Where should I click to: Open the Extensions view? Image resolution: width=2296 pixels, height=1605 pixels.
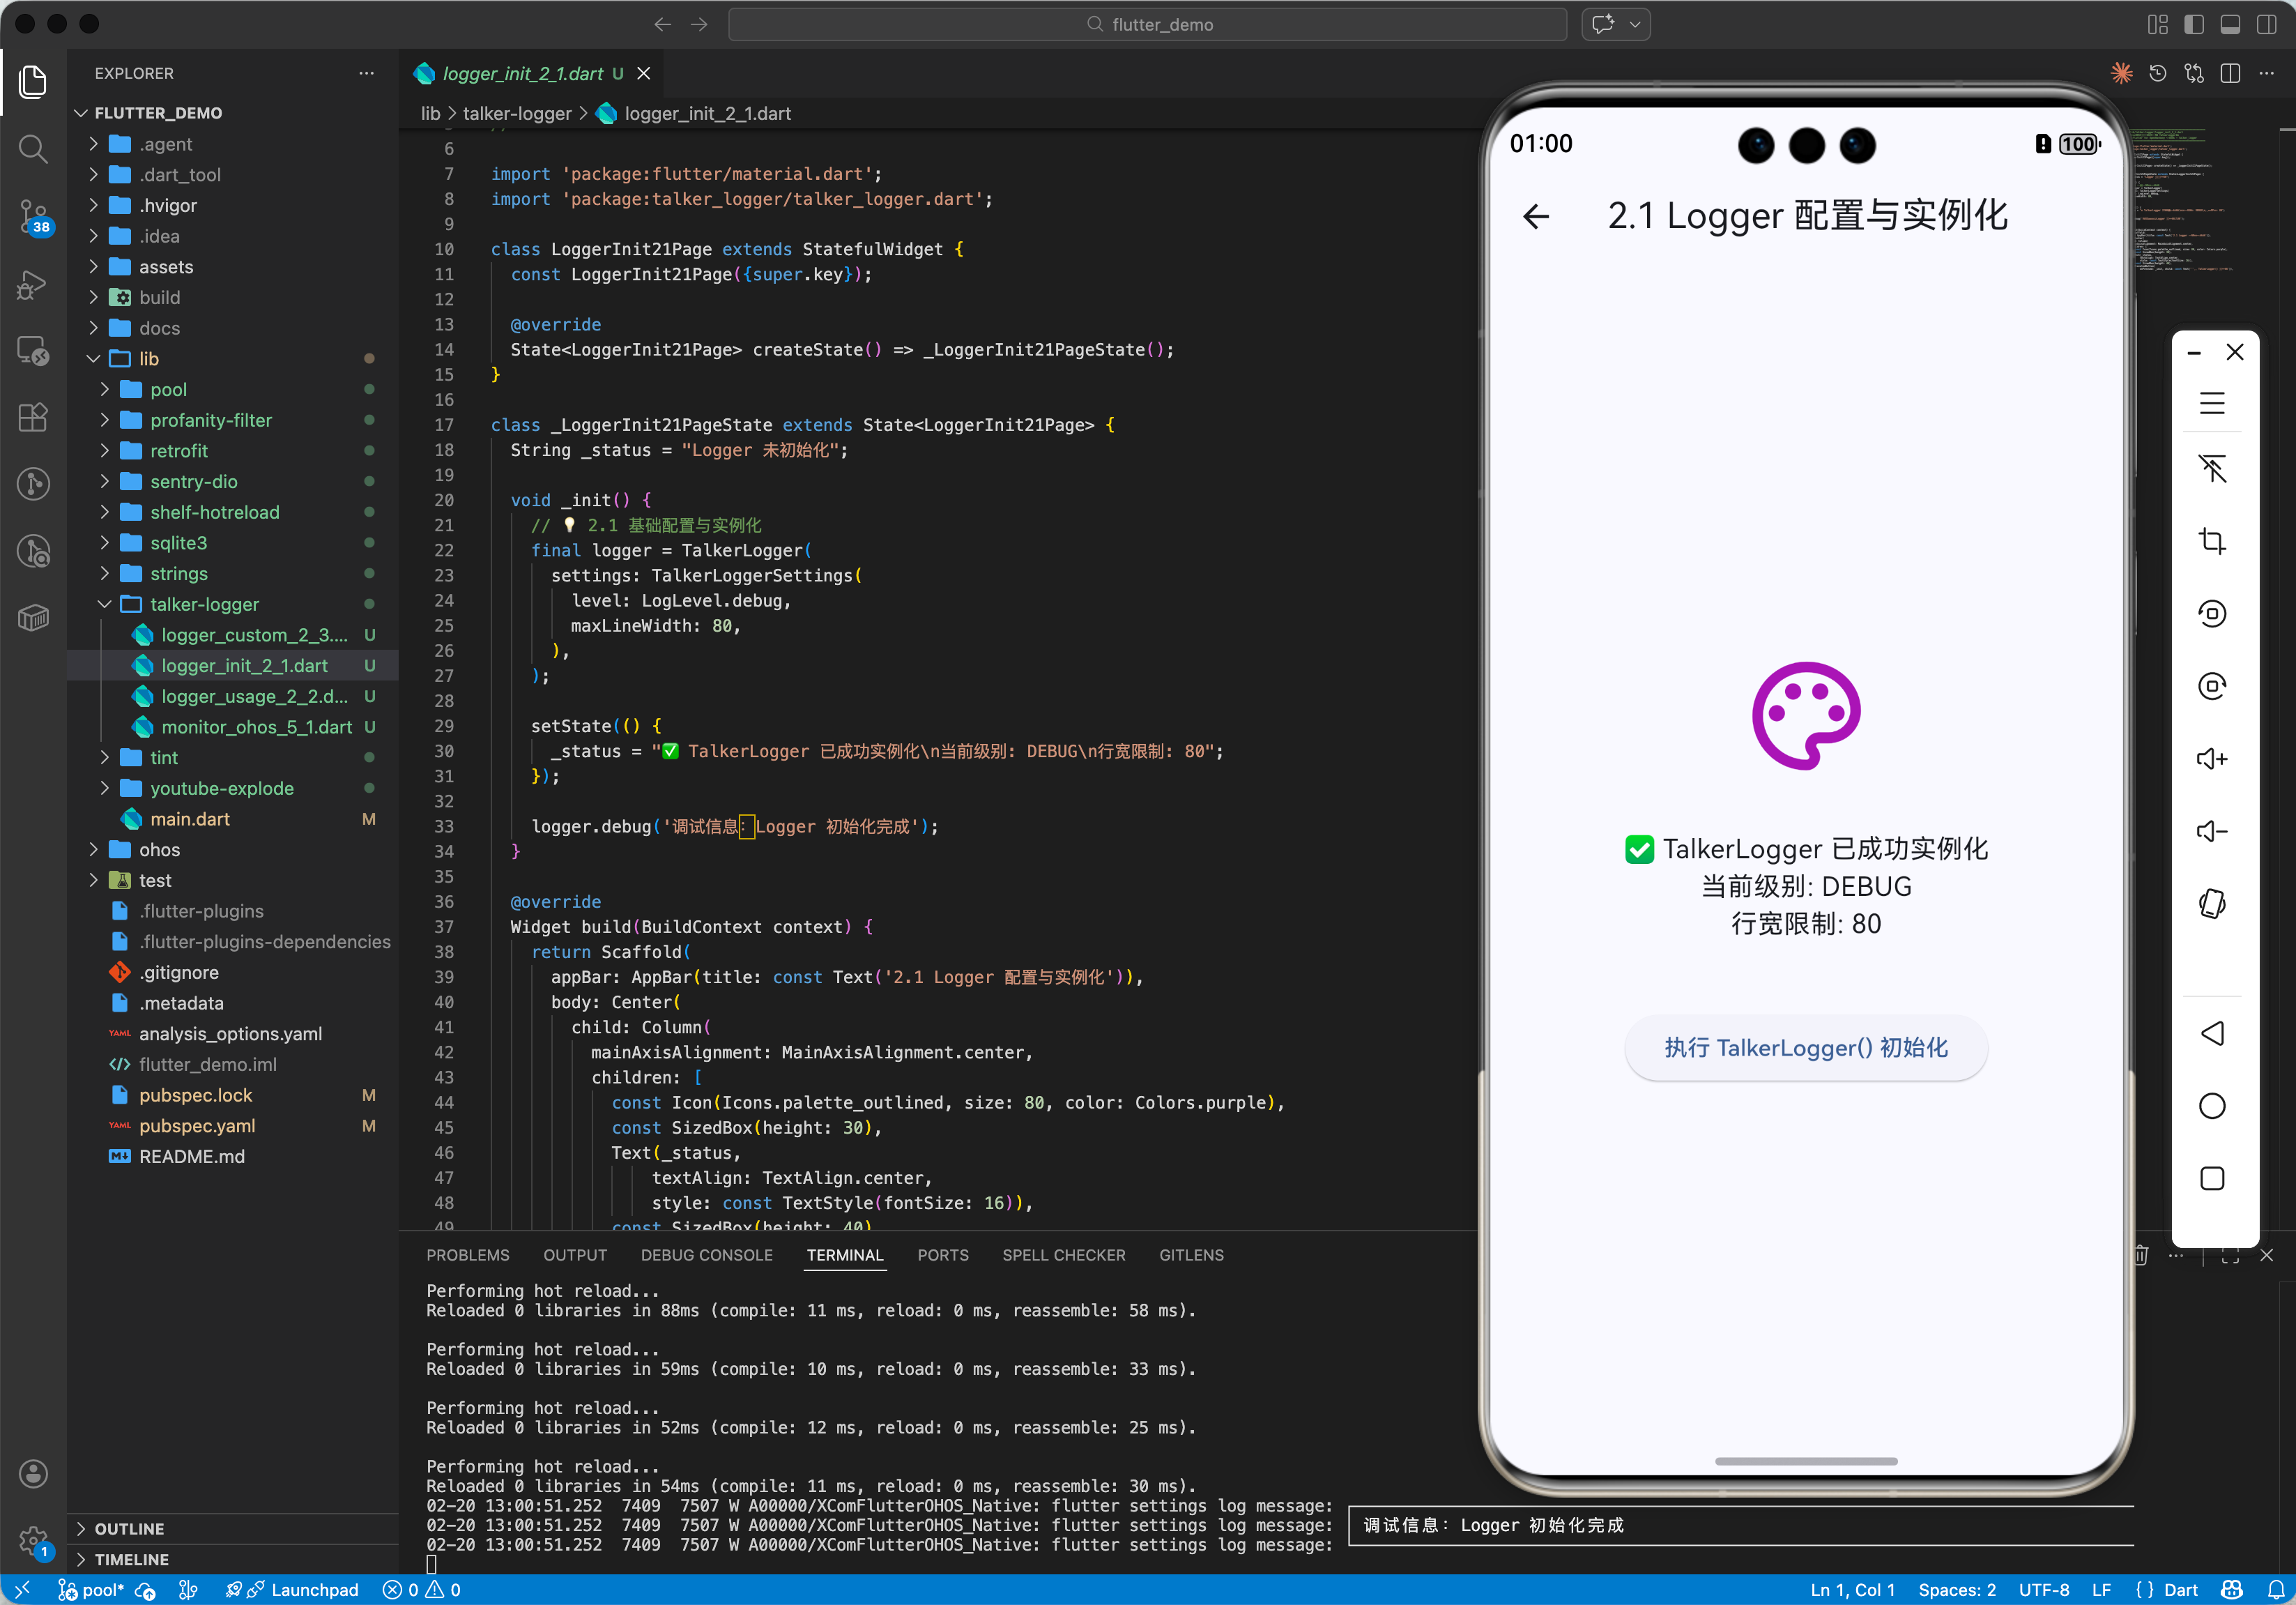coord(33,417)
